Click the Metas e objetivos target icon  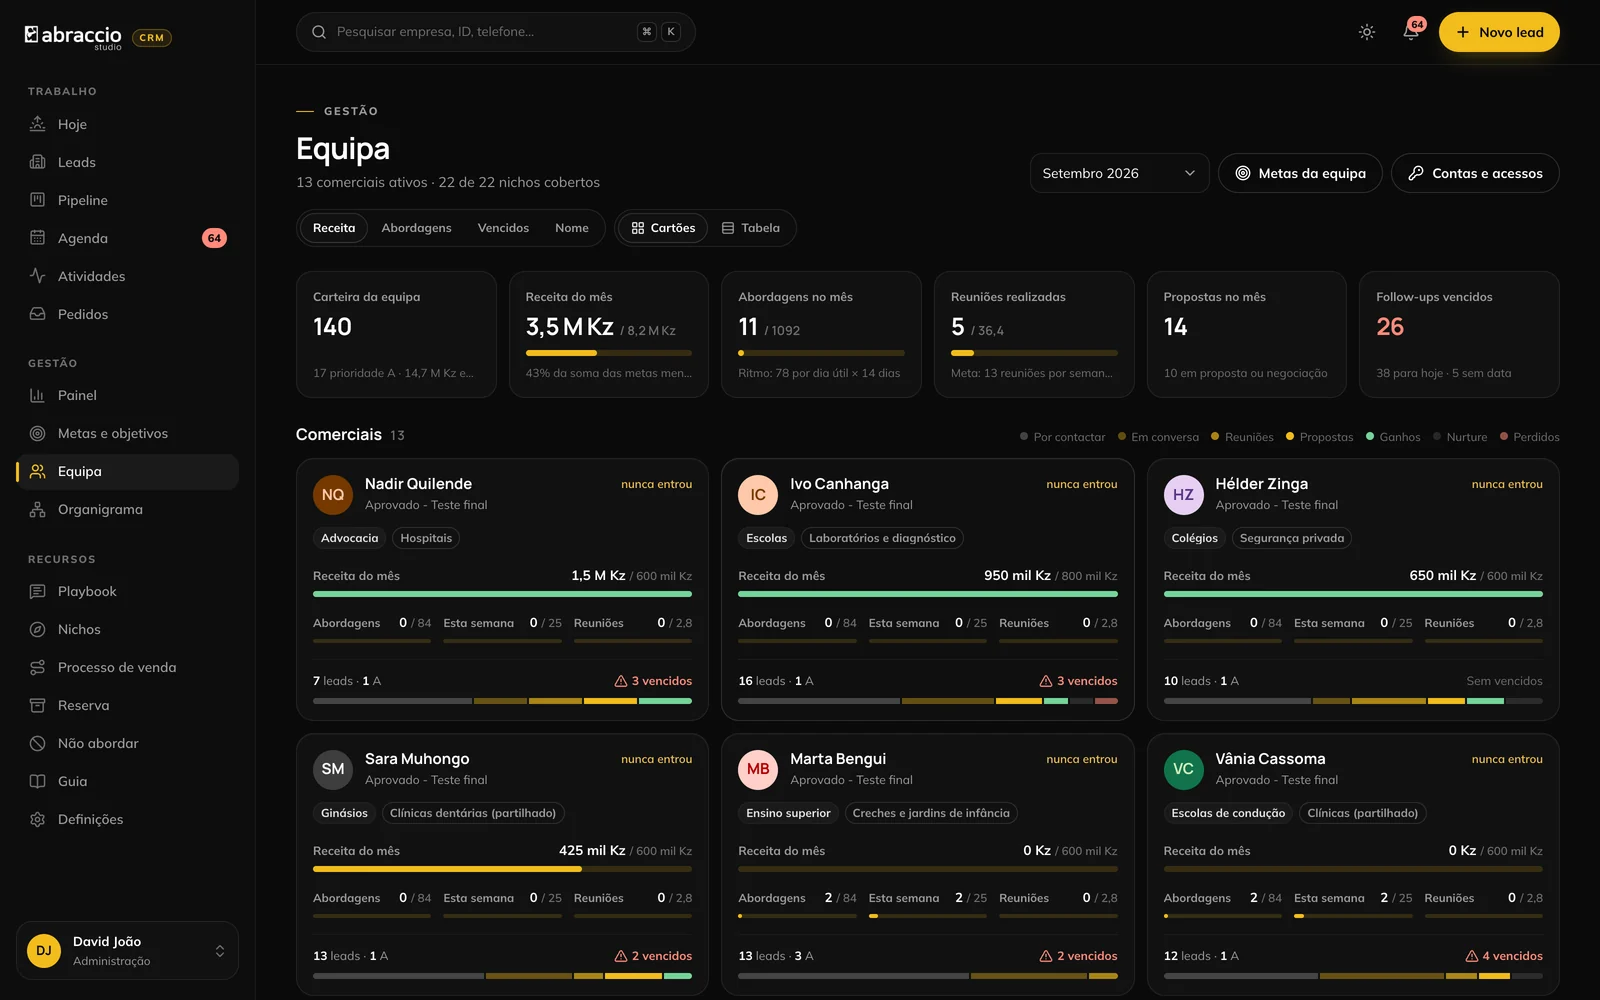37,433
